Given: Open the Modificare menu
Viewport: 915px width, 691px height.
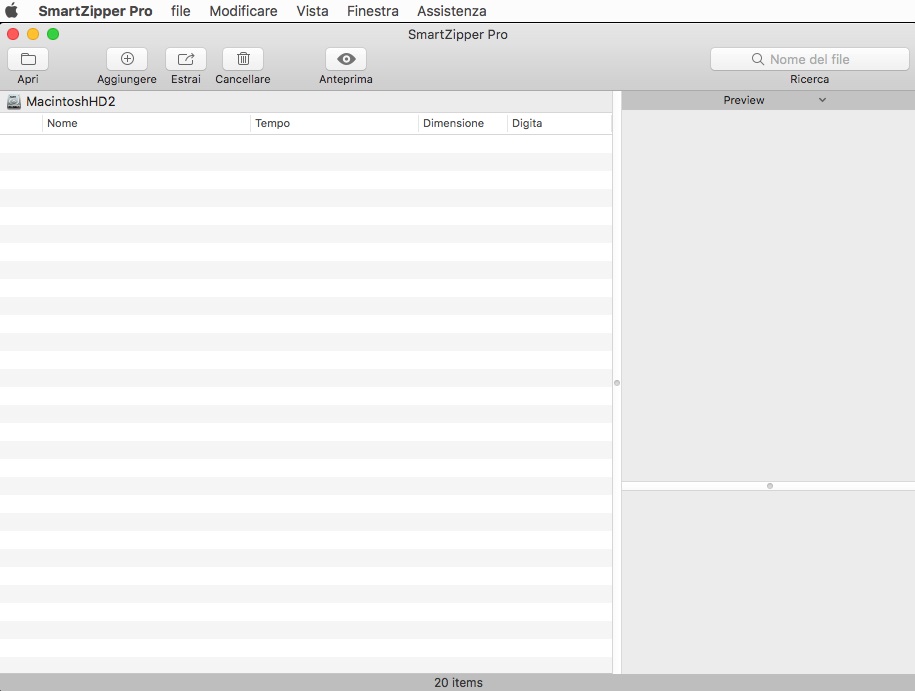Looking at the screenshot, I should pos(243,11).
